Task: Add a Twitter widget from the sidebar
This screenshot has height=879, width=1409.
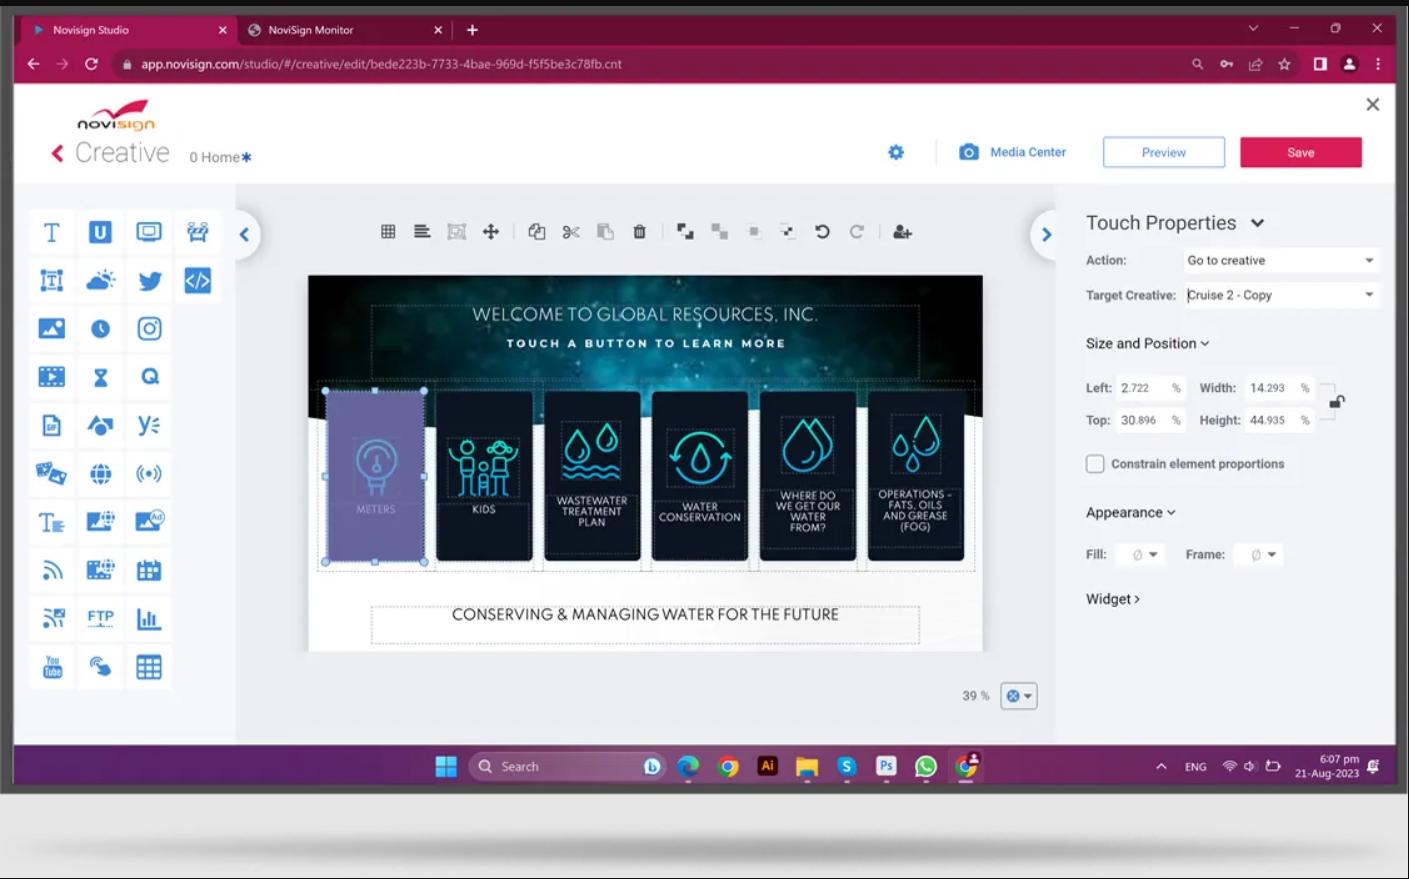Action: tap(149, 281)
